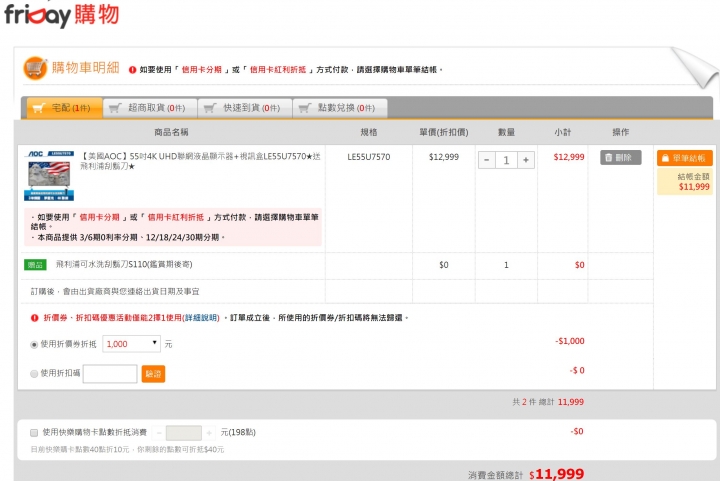Switch to the 點數兌換 (0件) tab

(340, 108)
